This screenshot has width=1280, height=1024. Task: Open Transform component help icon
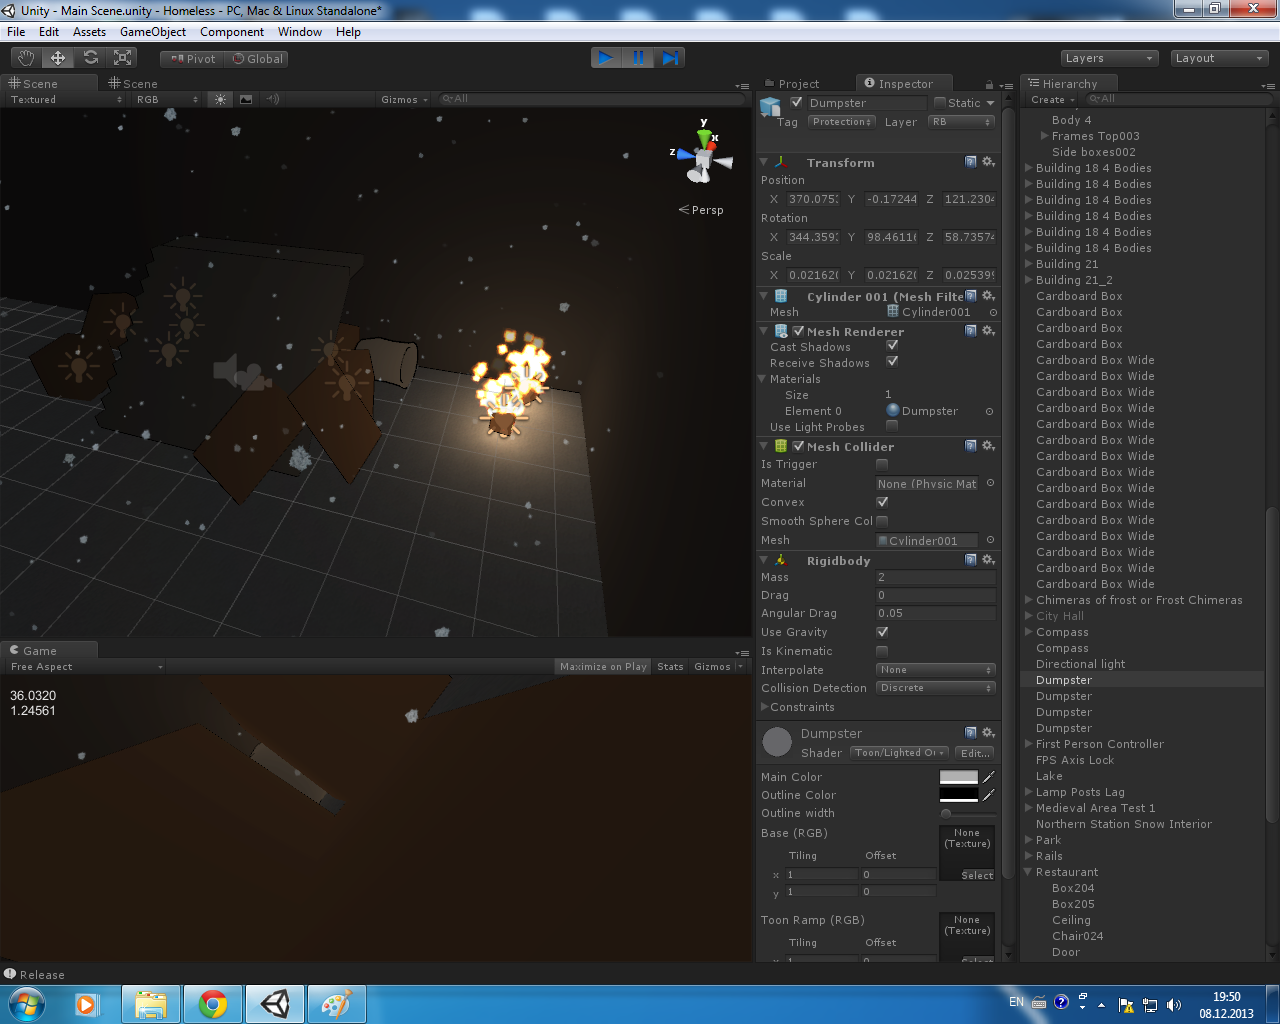[970, 162]
